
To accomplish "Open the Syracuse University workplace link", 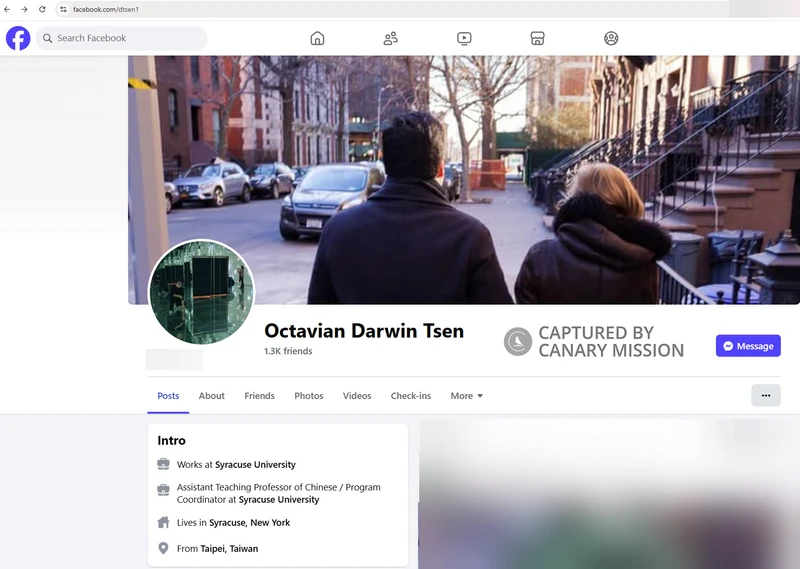I will [255, 464].
